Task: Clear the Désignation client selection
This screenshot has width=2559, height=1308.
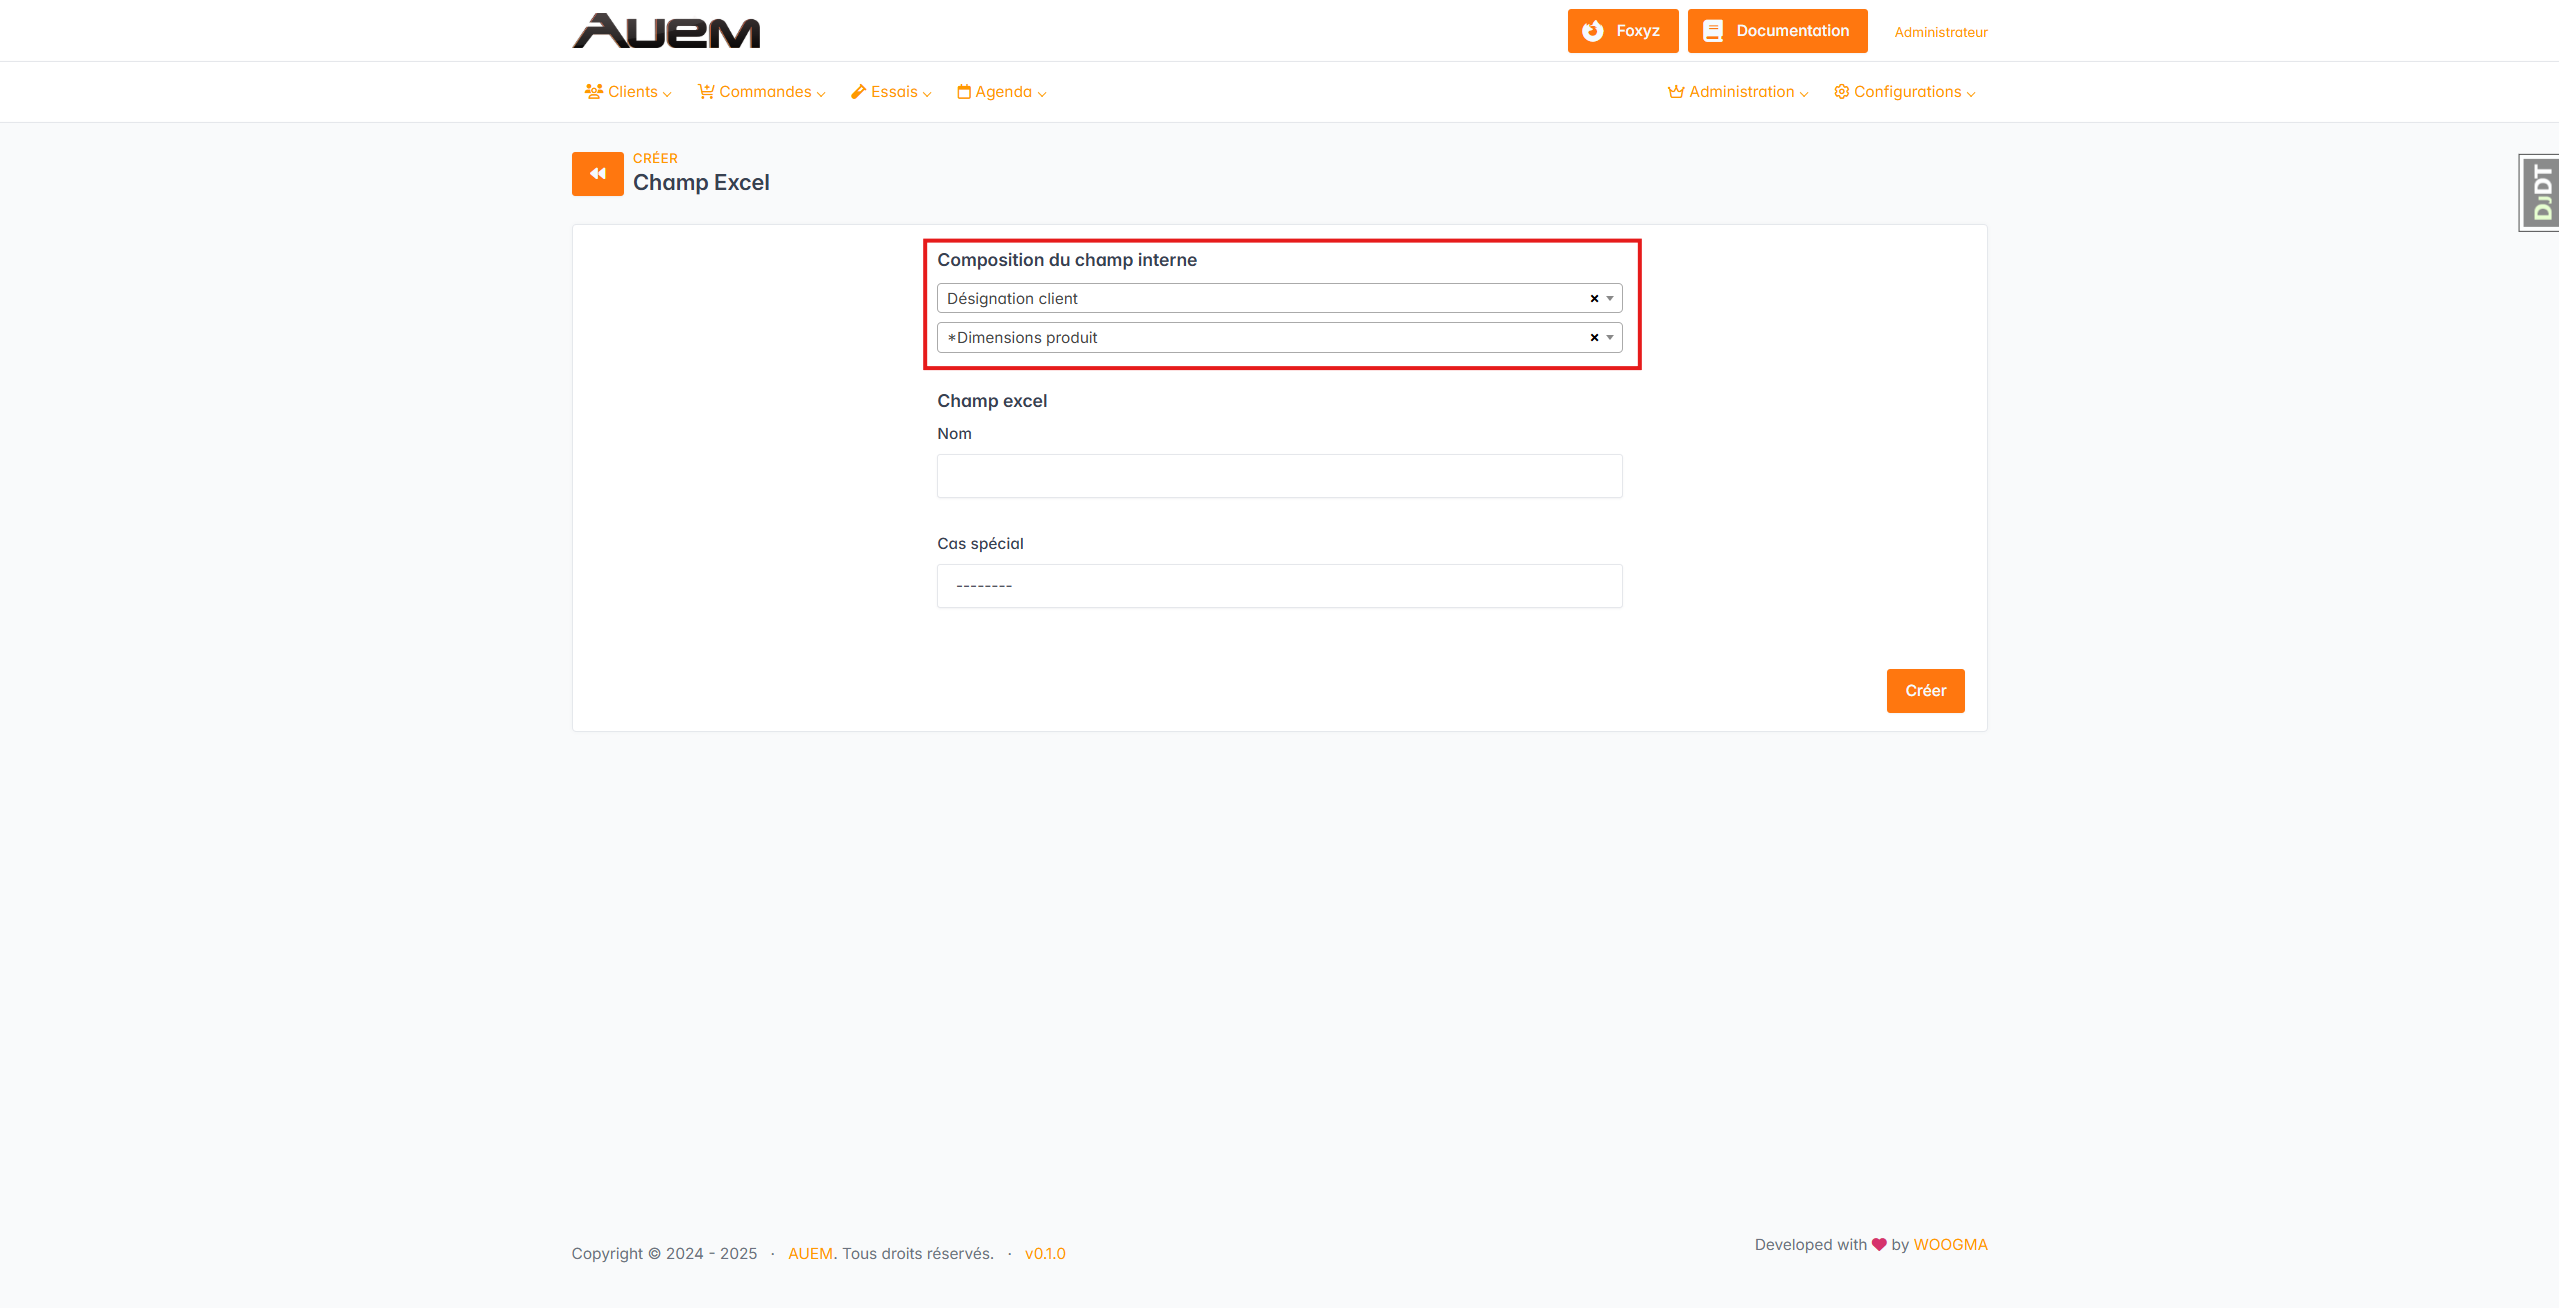Action: point(1594,299)
